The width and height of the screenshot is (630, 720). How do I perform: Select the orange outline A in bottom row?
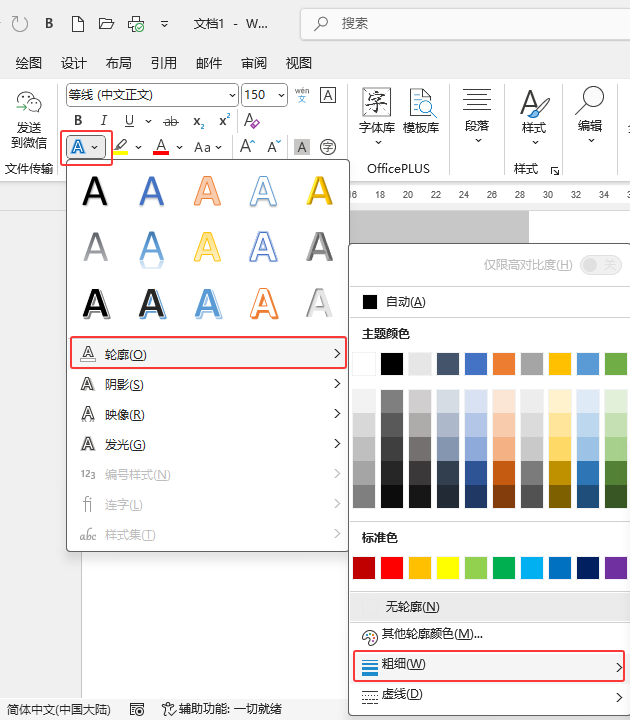click(x=264, y=304)
